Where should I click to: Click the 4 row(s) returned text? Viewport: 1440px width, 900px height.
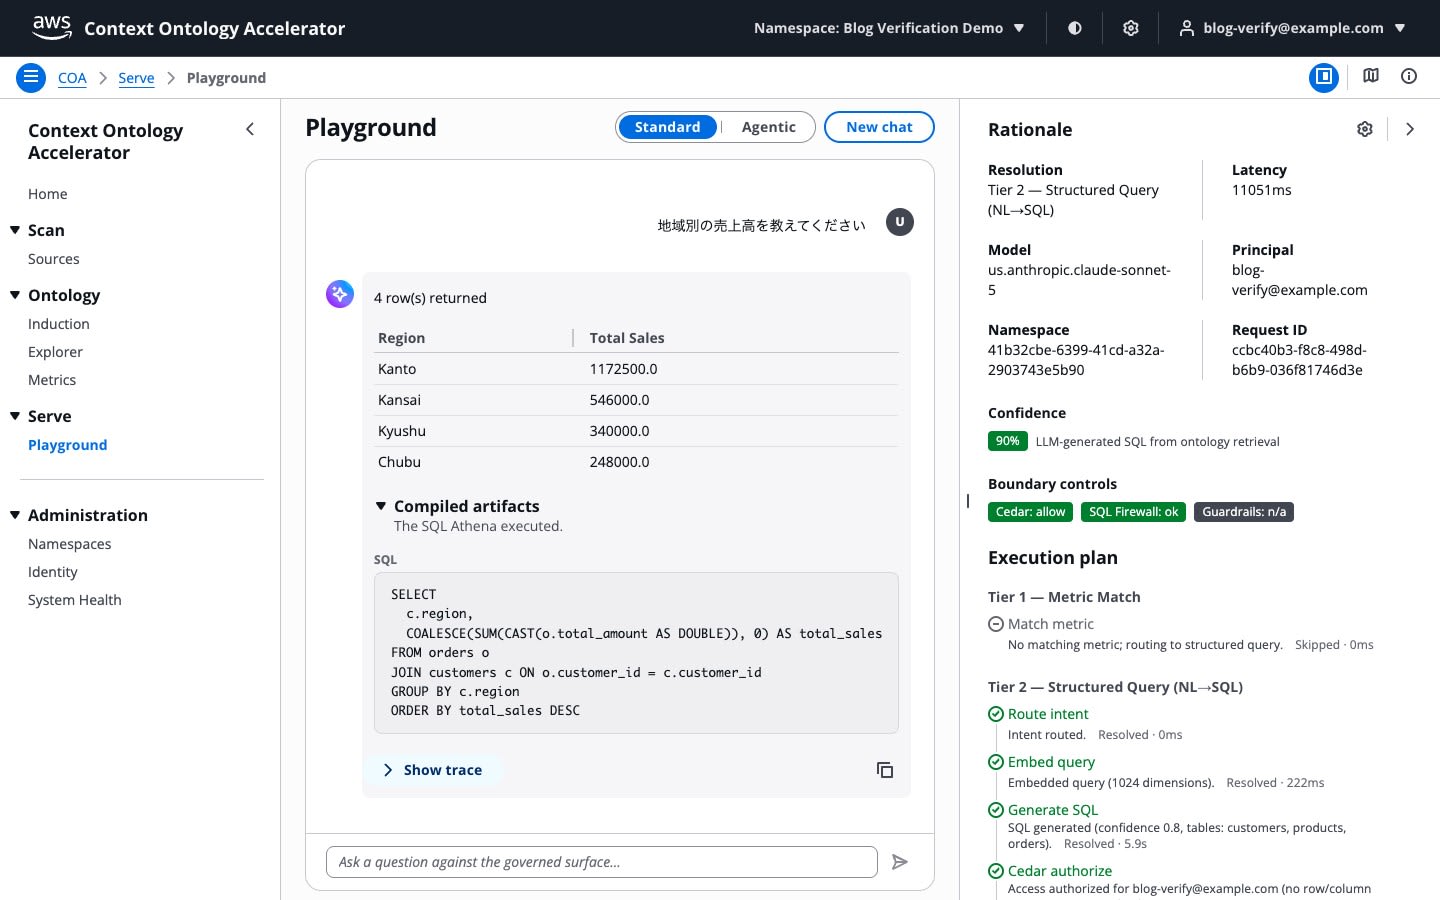430,298
